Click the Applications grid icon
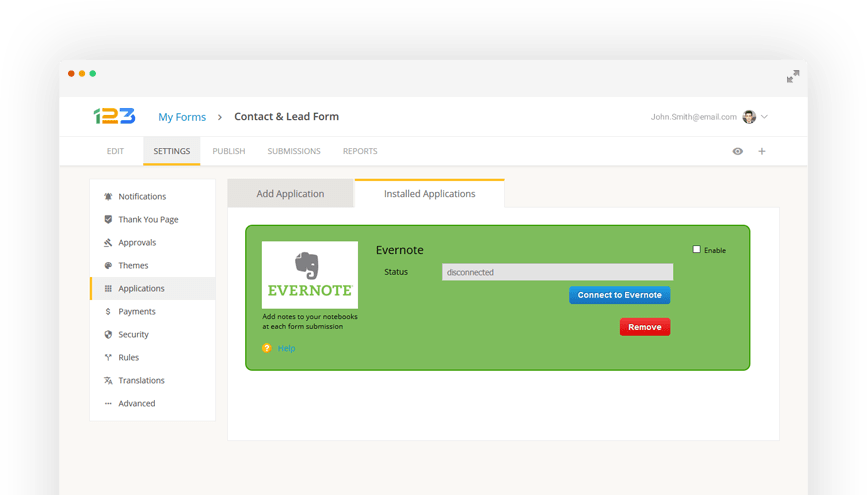 108,288
